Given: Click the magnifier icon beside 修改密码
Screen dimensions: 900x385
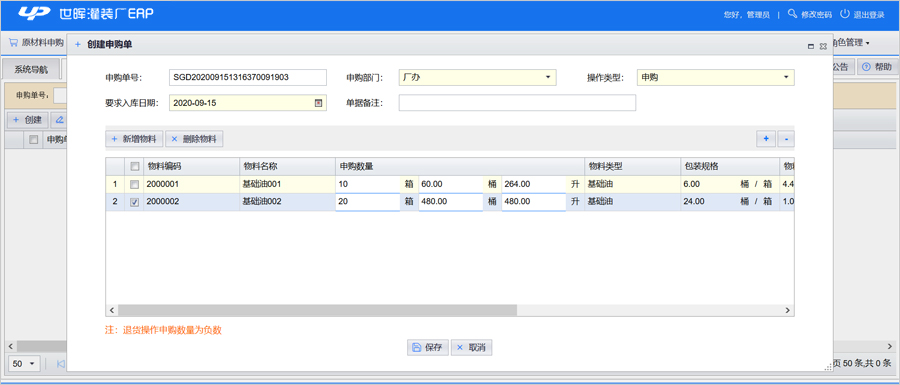Looking at the screenshot, I should coord(792,14).
